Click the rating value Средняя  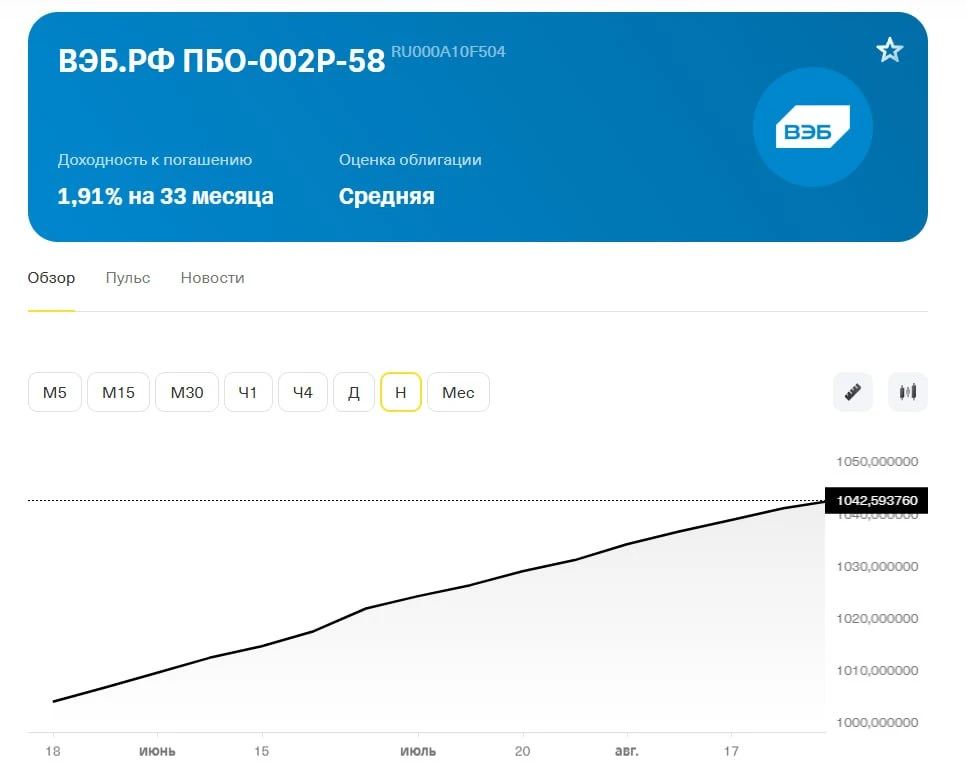(x=387, y=196)
